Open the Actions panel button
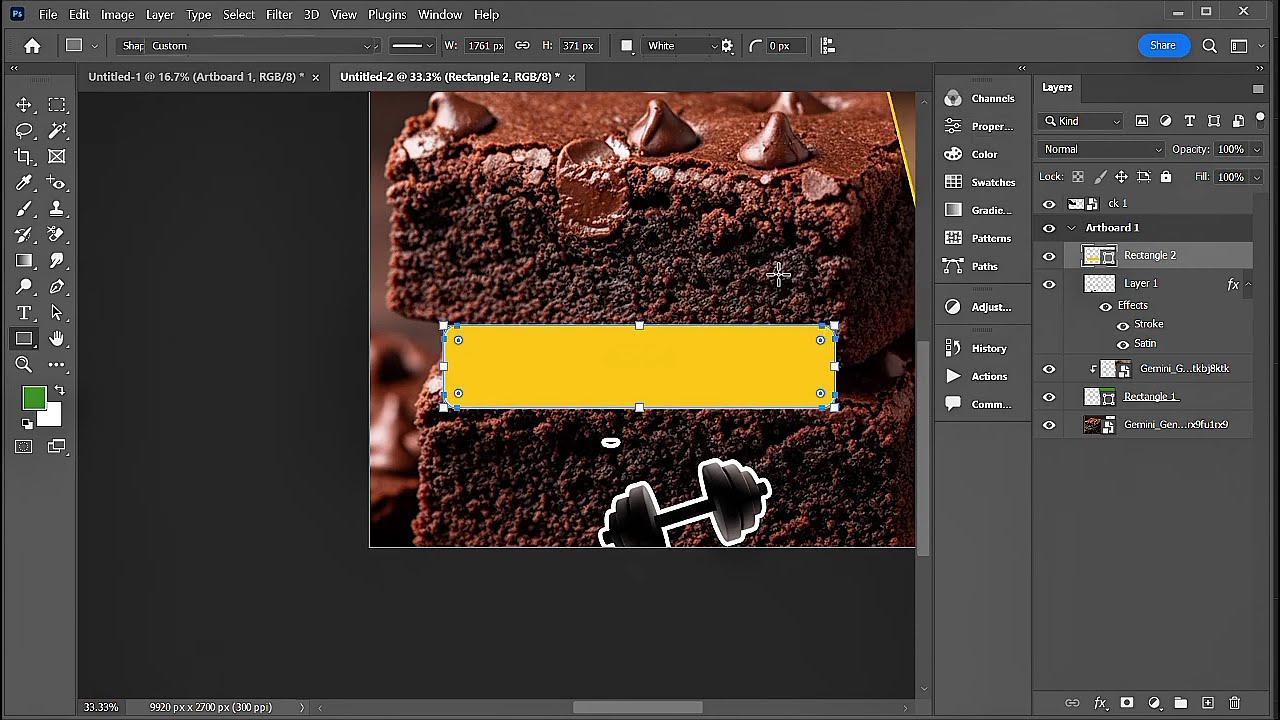Viewport: 1280px width, 720px height. 976,376
